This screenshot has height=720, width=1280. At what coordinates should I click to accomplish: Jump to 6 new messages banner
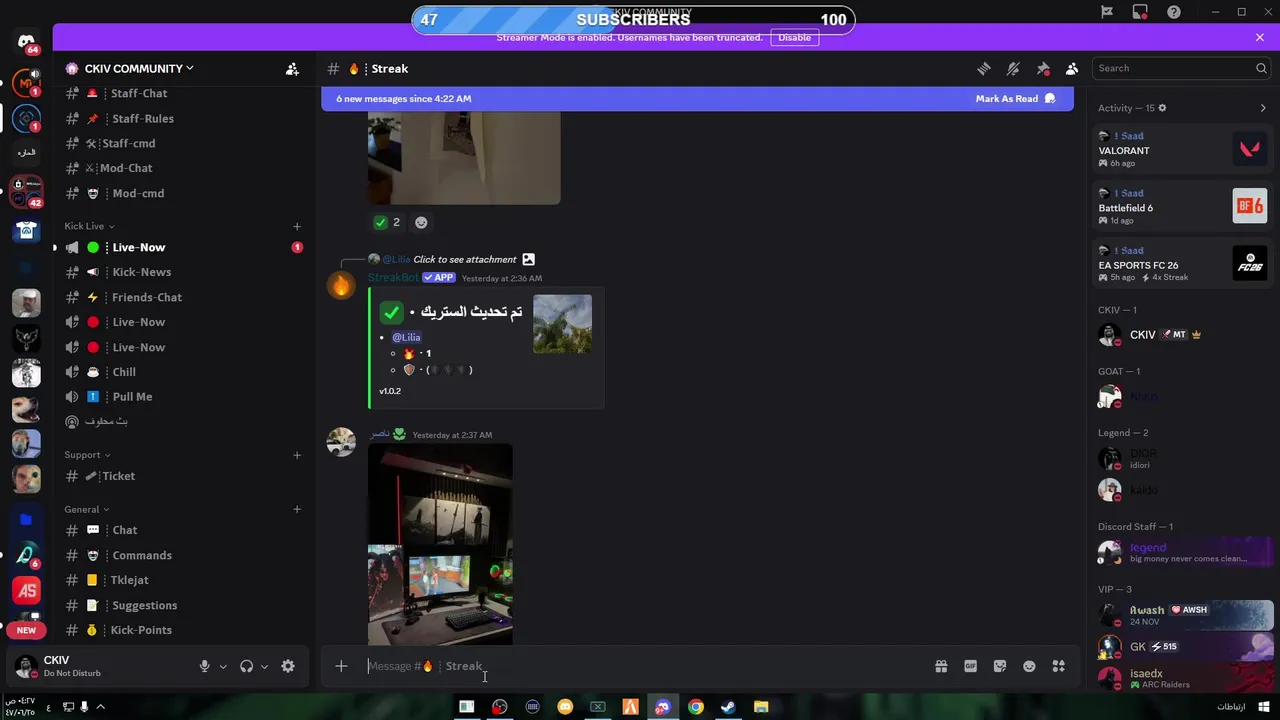click(697, 99)
